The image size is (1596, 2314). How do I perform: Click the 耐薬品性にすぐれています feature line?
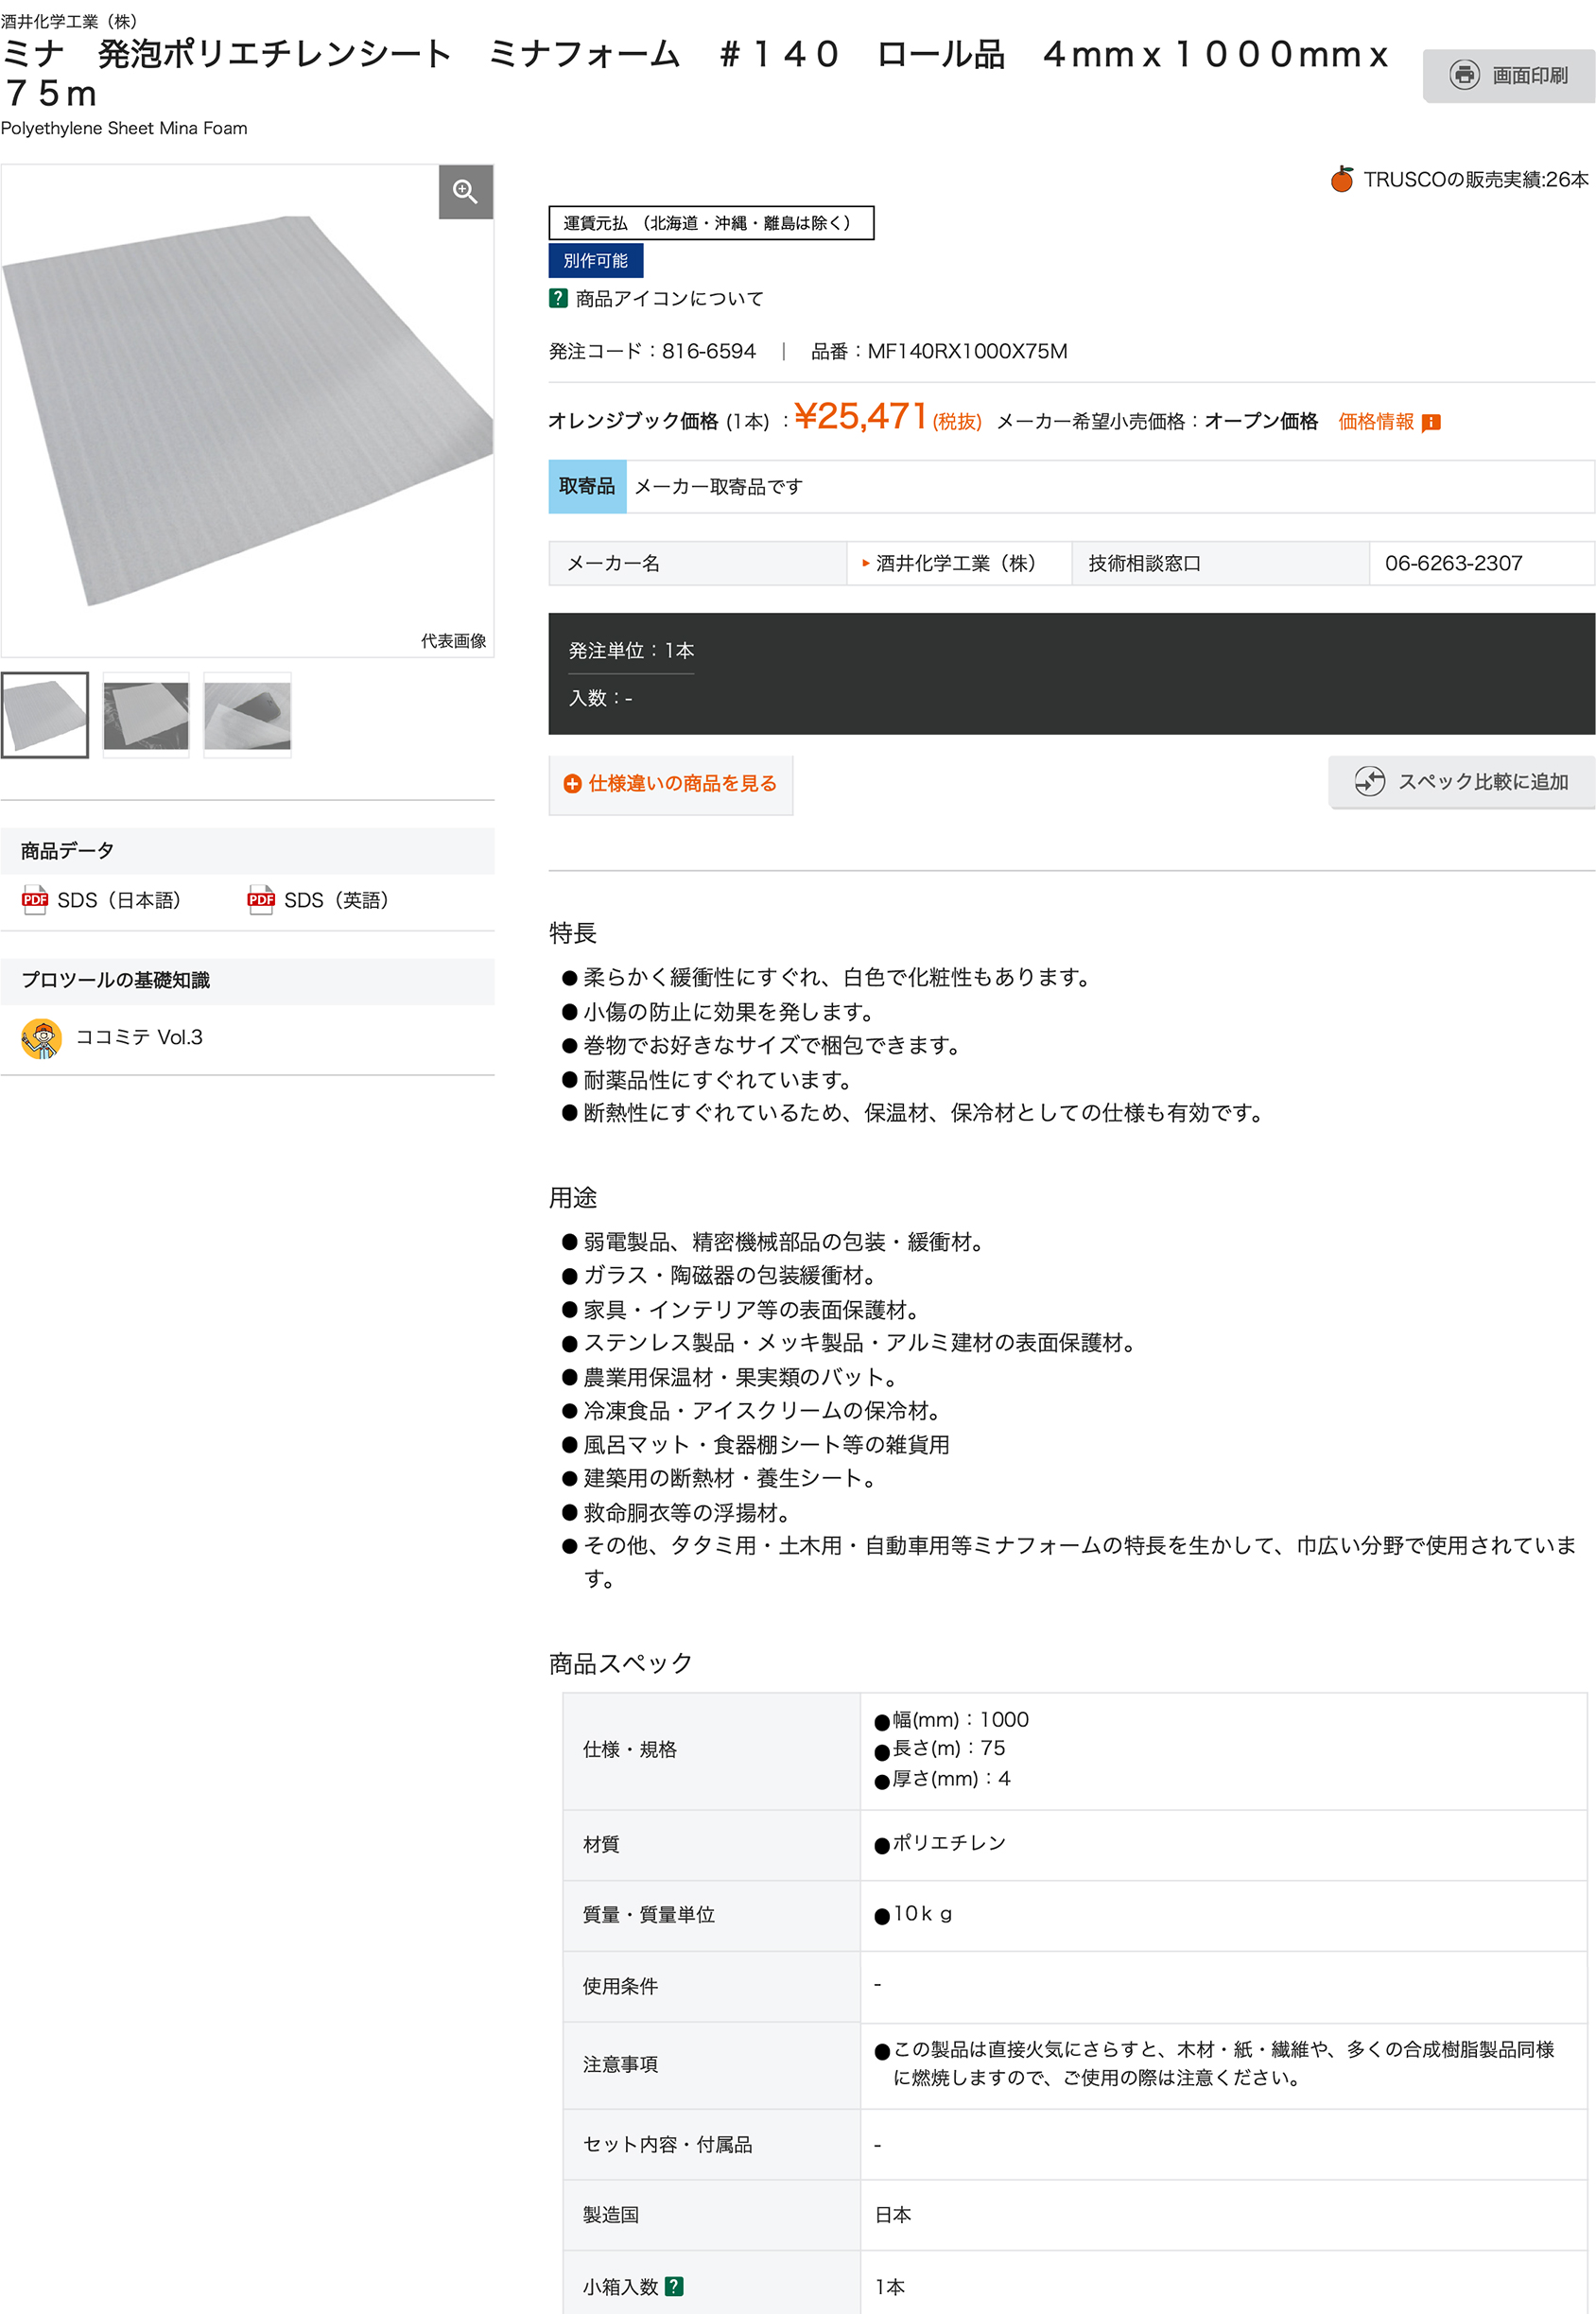point(717,1080)
